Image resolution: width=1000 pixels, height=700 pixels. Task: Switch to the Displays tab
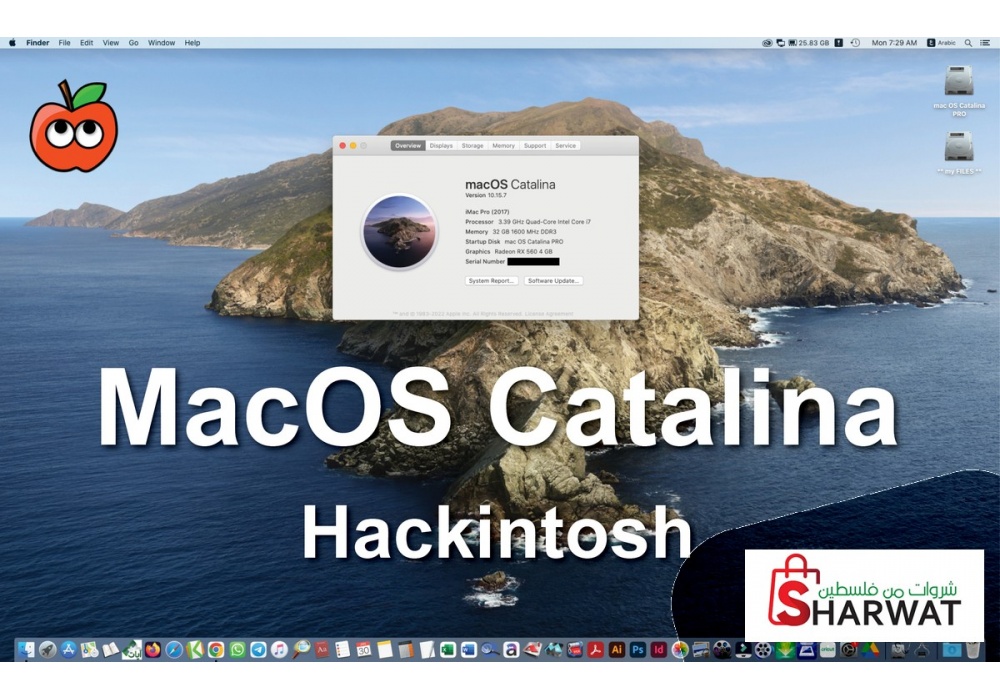pos(441,145)
